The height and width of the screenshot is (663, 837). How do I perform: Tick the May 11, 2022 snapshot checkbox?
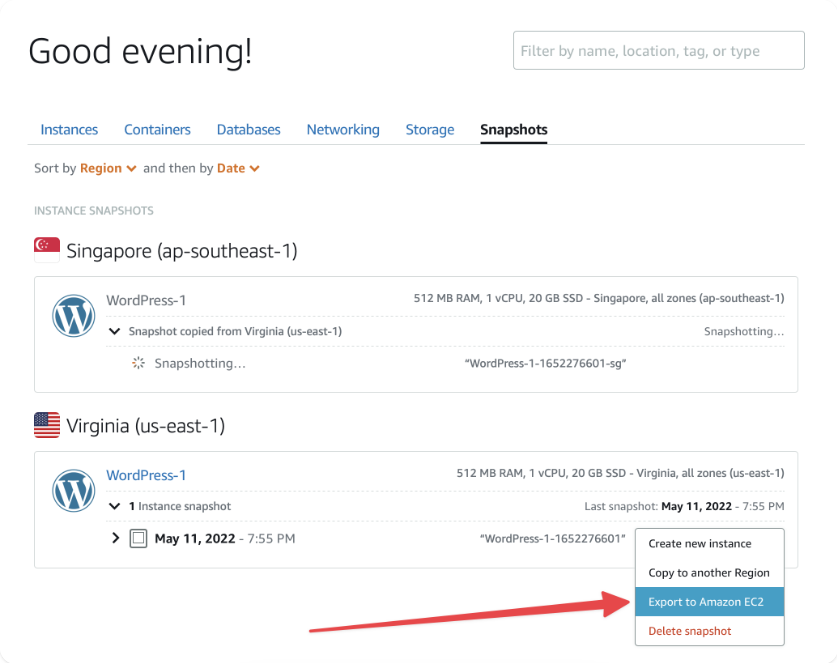138,538
